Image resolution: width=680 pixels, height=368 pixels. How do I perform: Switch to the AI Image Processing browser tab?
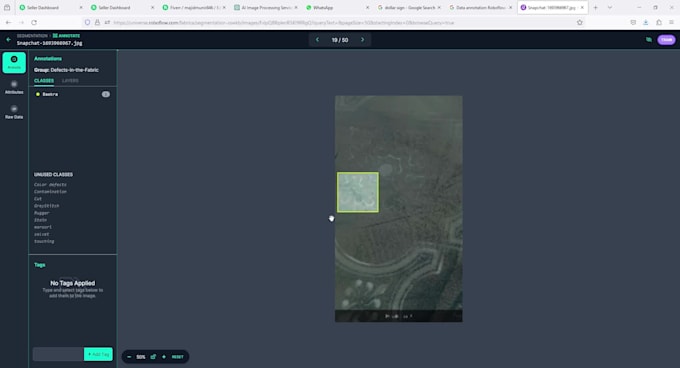coord(265,7)
